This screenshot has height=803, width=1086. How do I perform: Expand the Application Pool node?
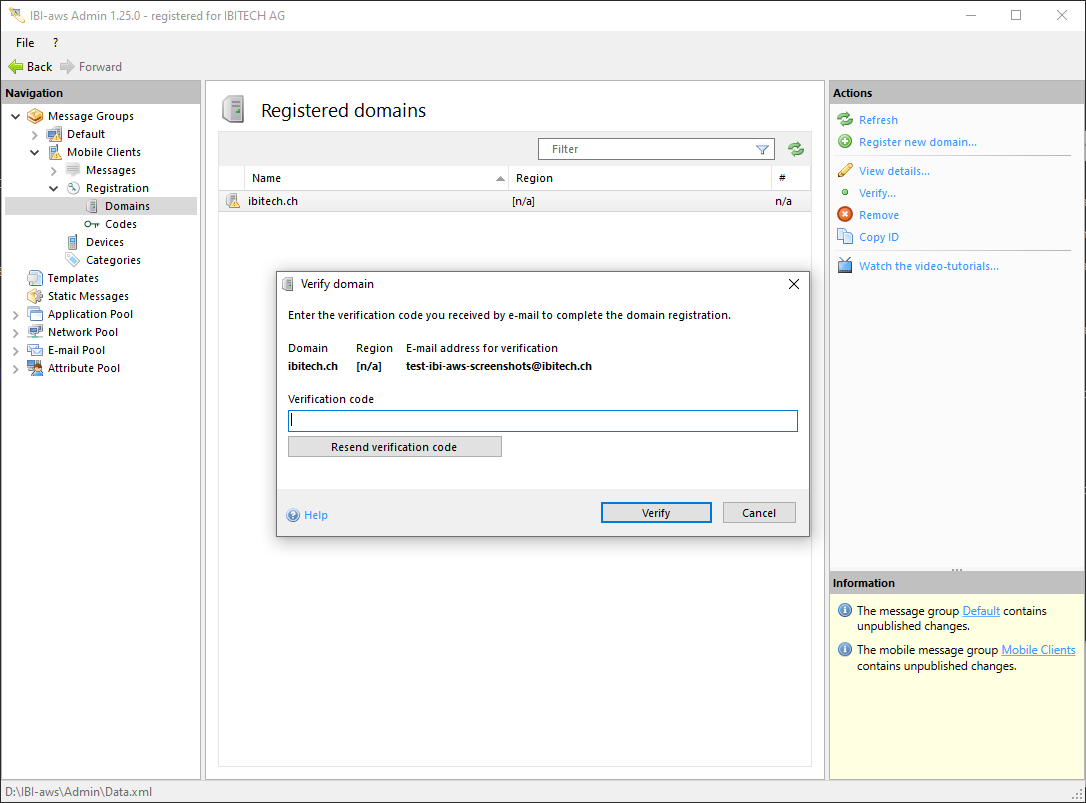[16, 314]
